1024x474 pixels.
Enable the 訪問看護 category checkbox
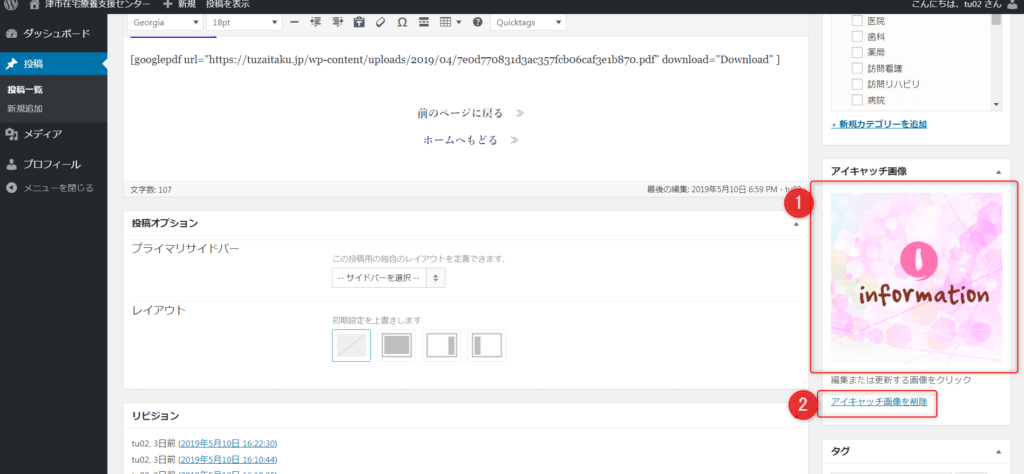pyautogui.click(x=857, y=69)
